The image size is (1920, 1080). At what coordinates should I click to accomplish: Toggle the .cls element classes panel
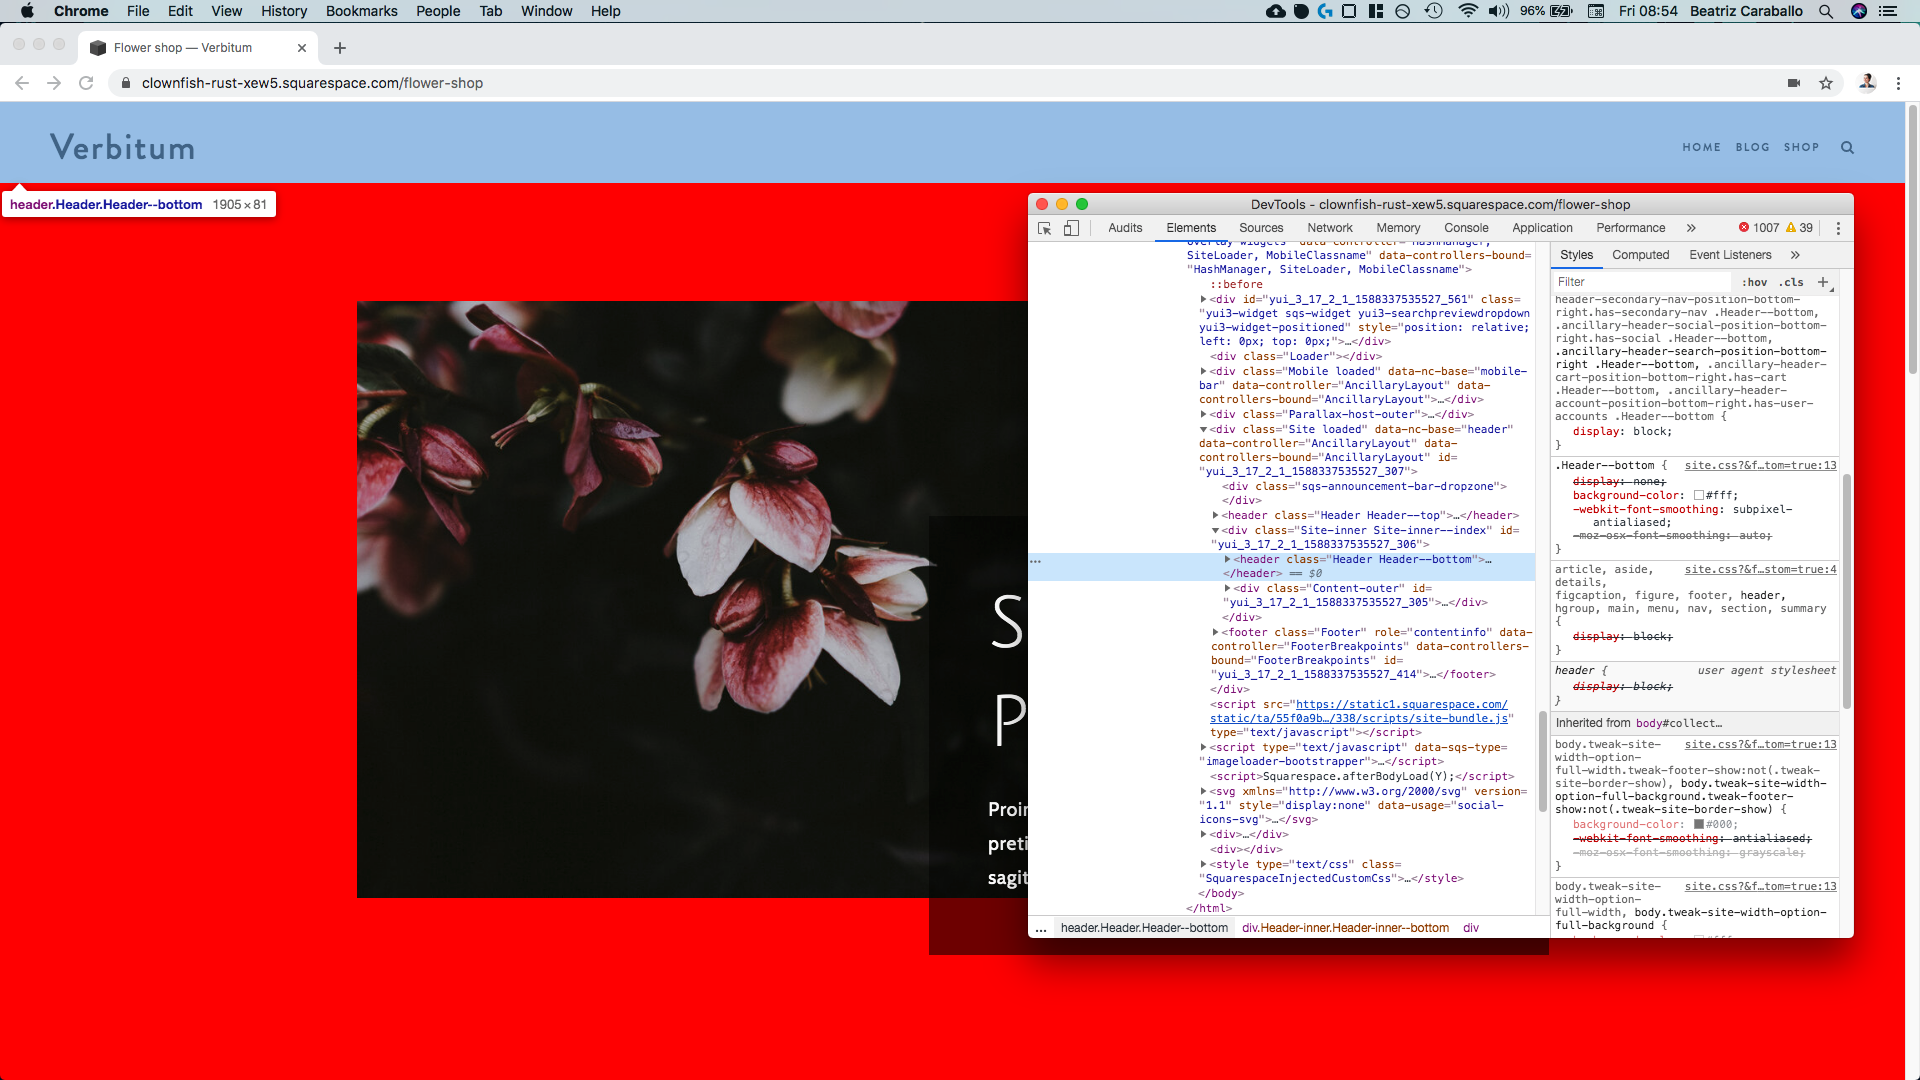pos(1791,282)
